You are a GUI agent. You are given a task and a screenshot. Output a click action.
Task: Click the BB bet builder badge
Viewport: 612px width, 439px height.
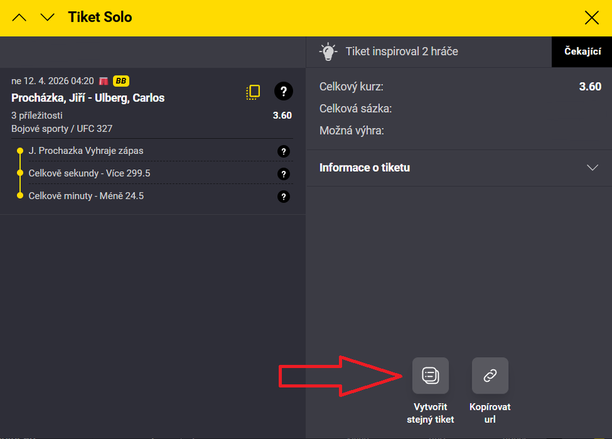121,81
